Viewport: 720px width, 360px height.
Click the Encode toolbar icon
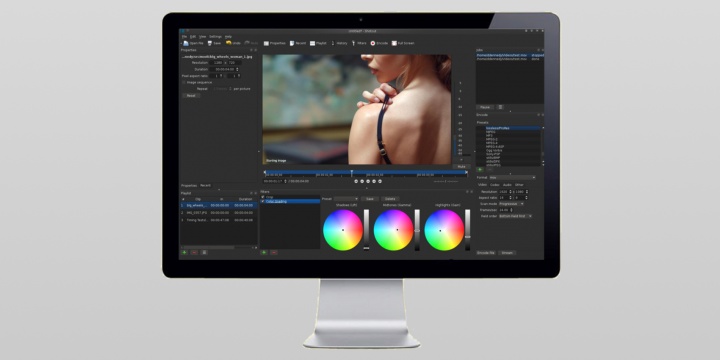373,43
